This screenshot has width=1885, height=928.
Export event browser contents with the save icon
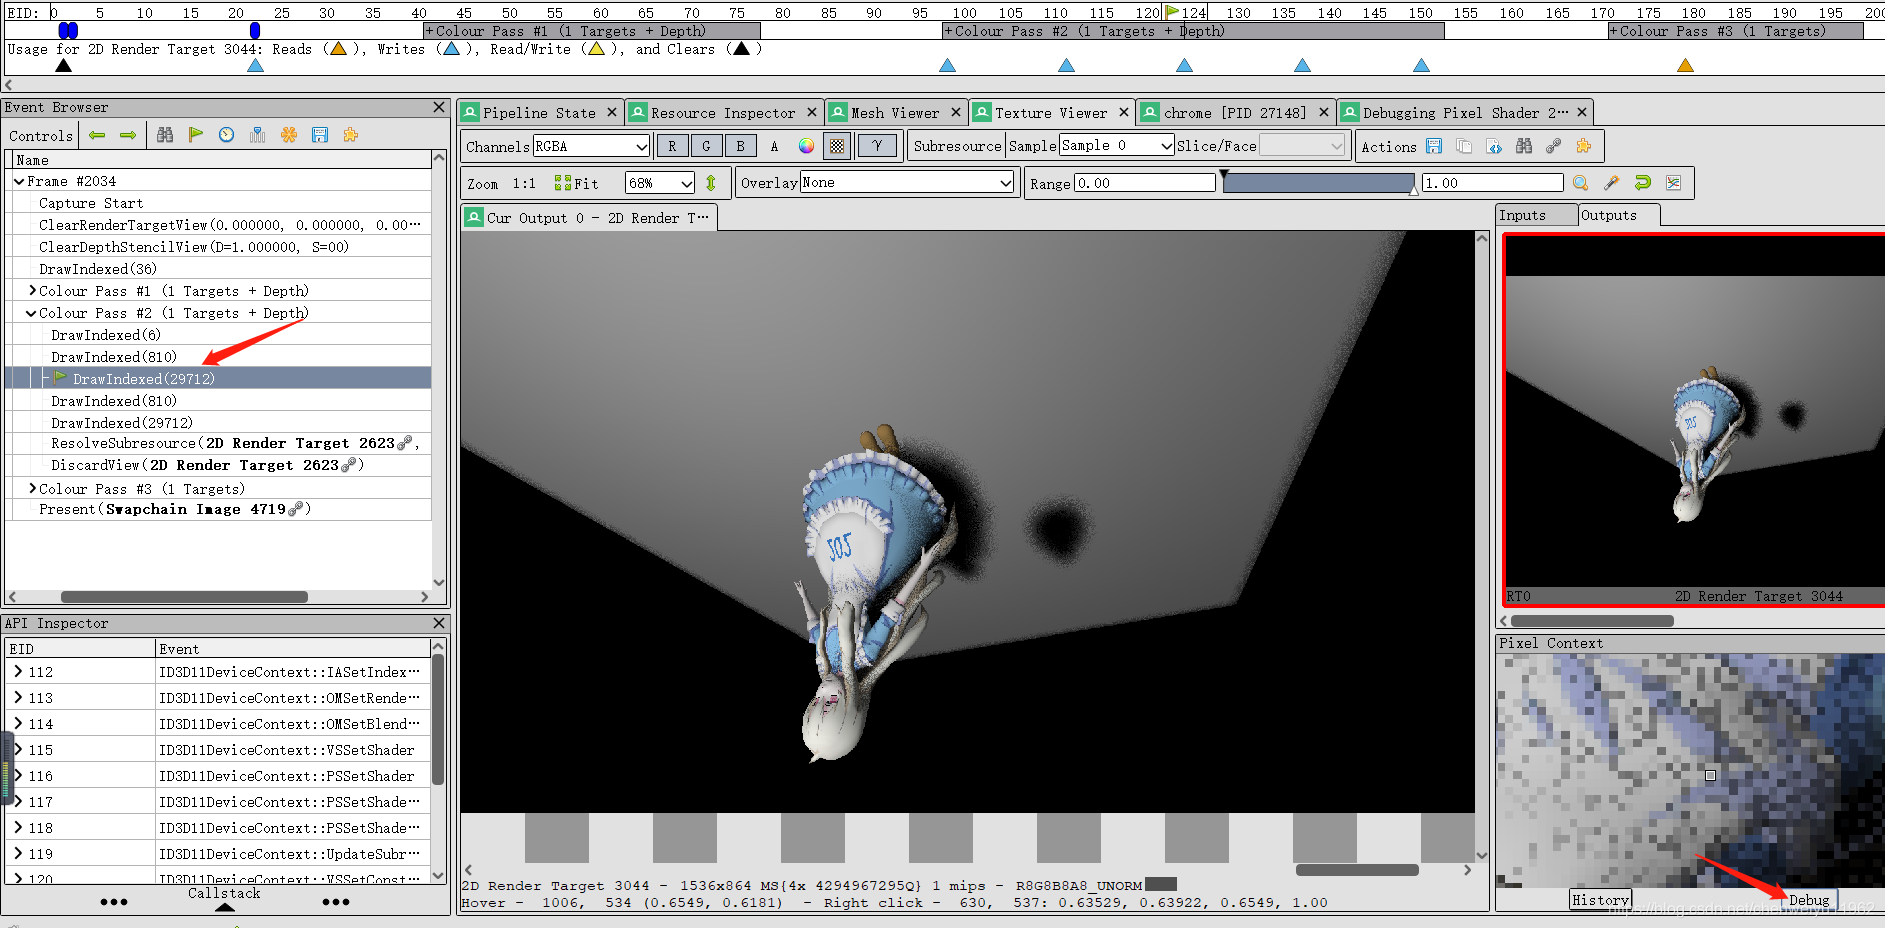(320, 135)
